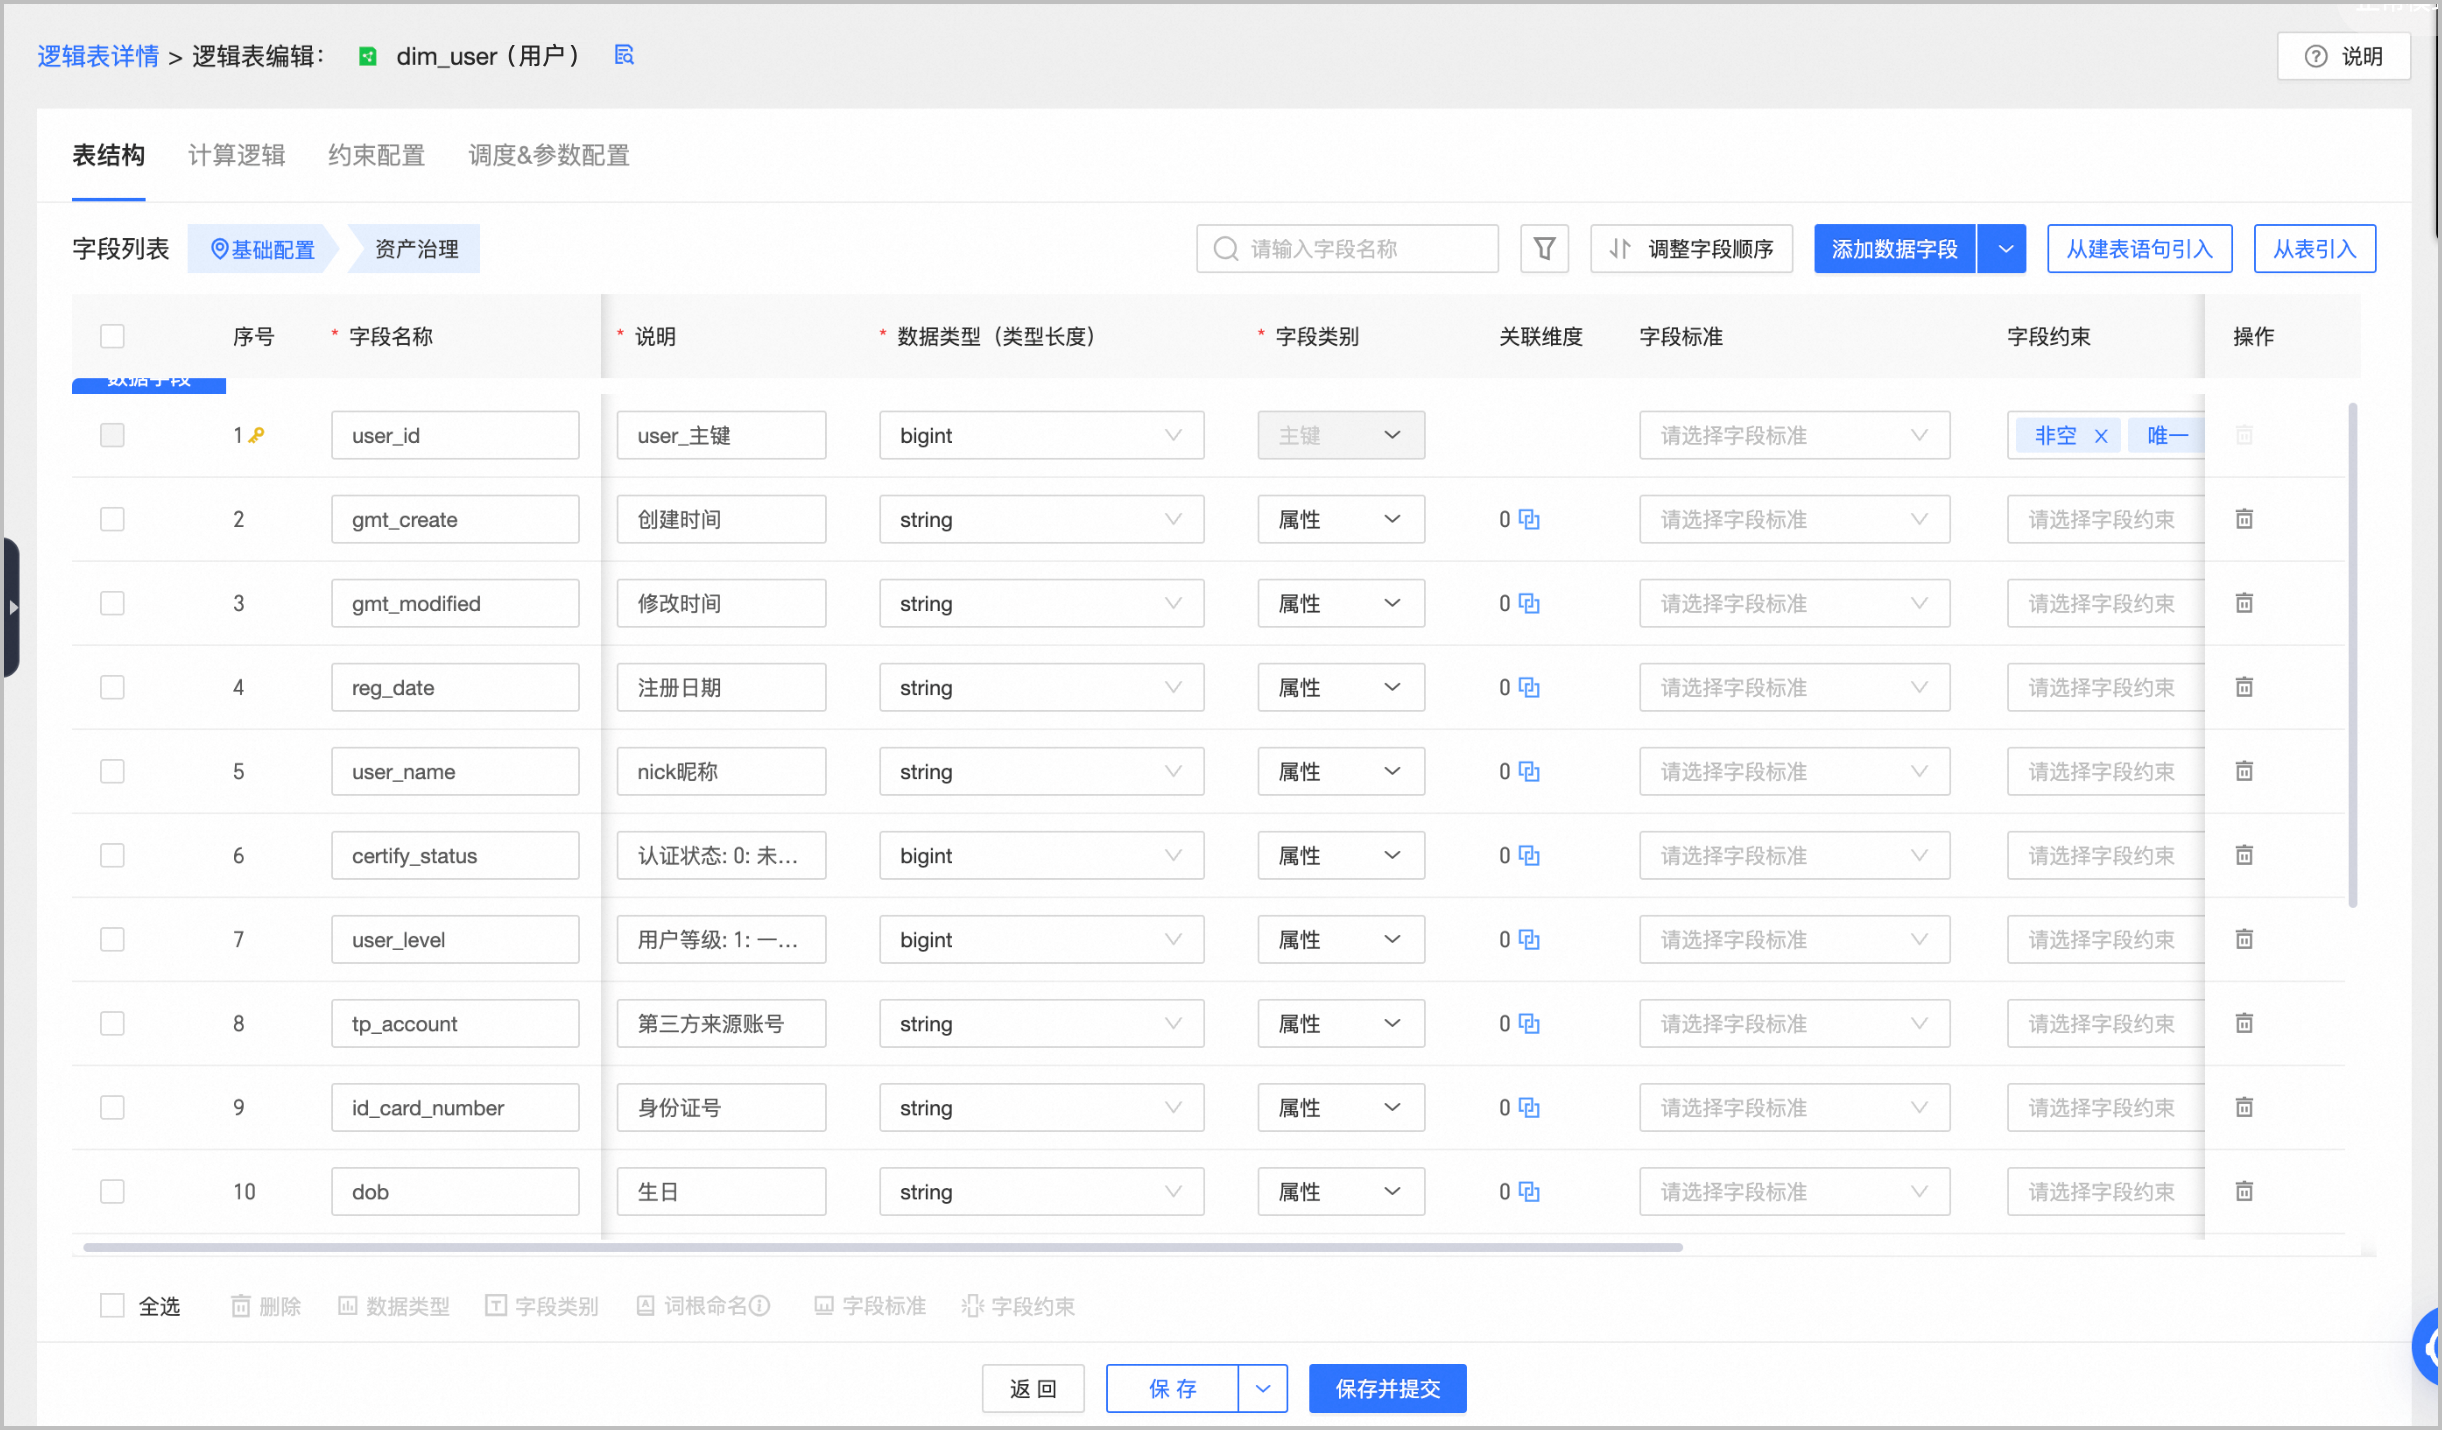Toggle the header select-all checkbox
Viewport: 2442px width, 1430px height.
pos(112,336)
